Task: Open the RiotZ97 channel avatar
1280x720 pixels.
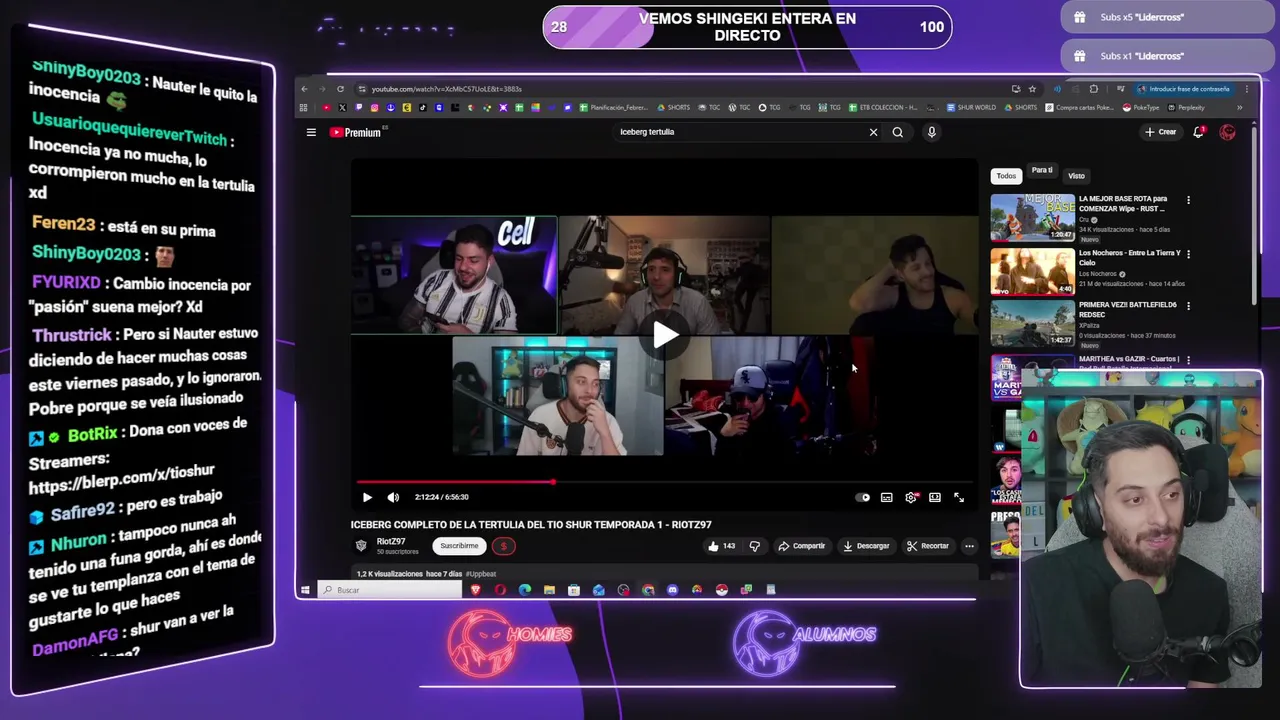Action: coord(361,545)
